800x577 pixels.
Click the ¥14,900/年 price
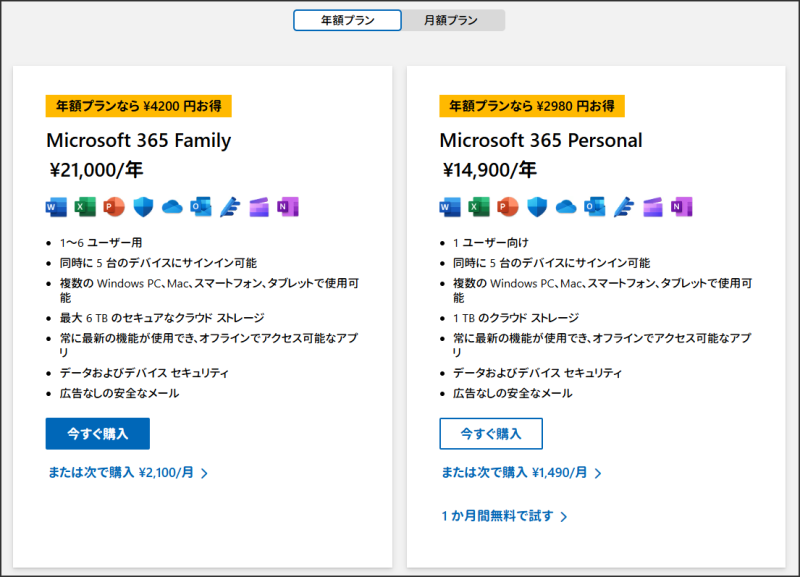(490, 170)
